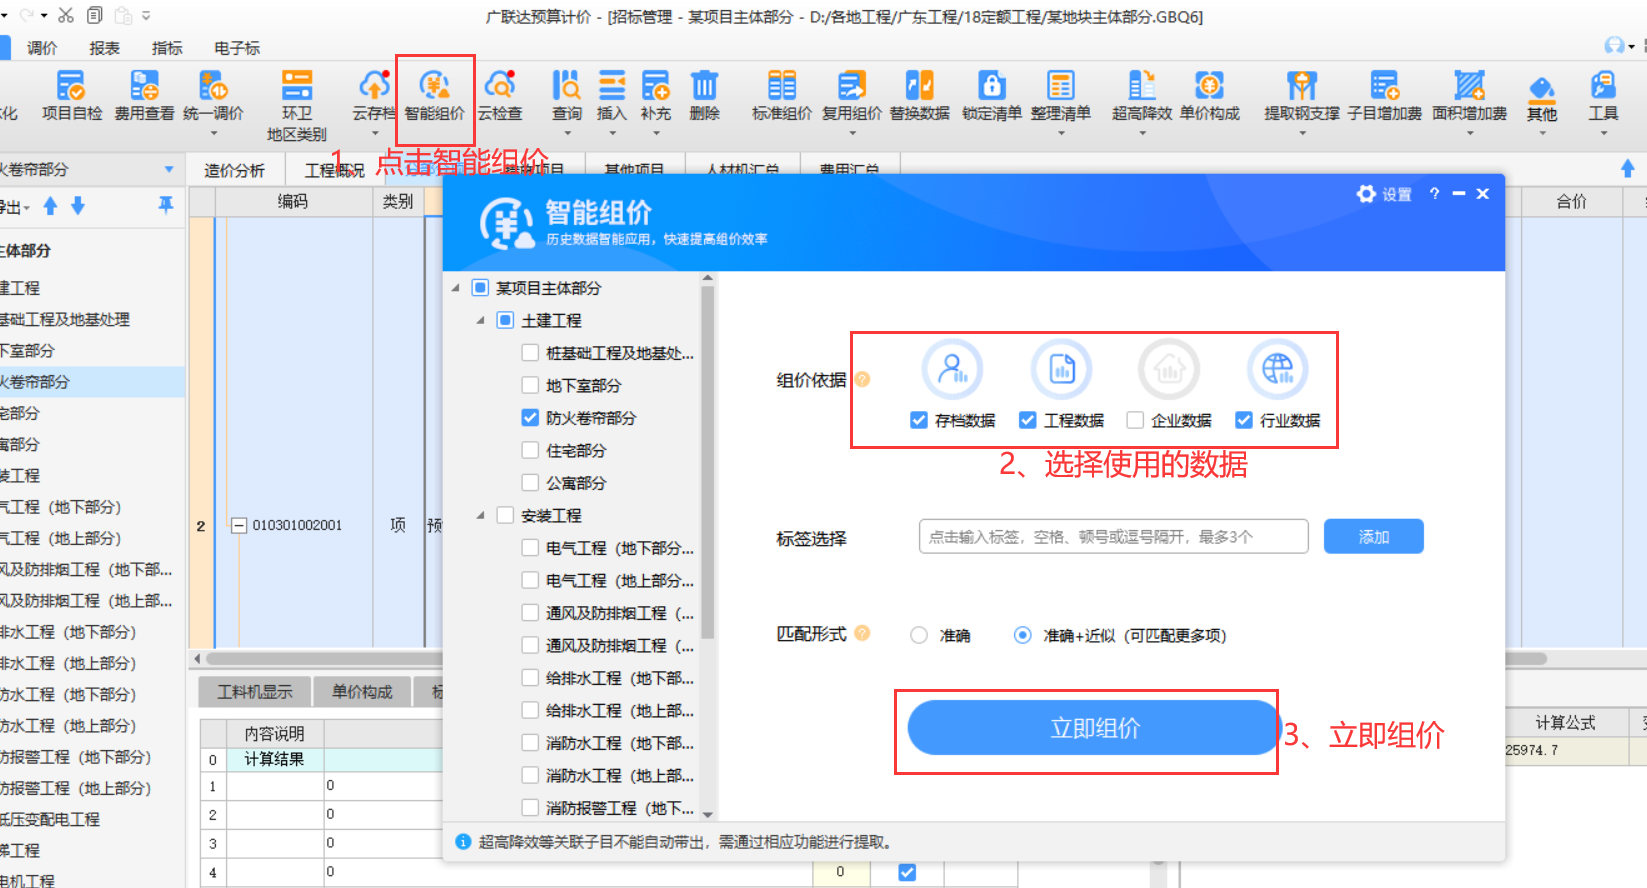Uncheck the 存档数据 checkbox

(x=919, y=420)
